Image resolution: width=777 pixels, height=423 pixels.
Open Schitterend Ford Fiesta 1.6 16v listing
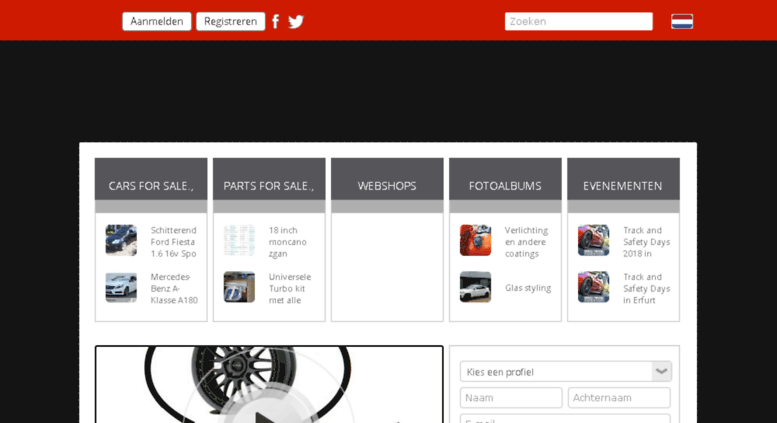(173, 242)
